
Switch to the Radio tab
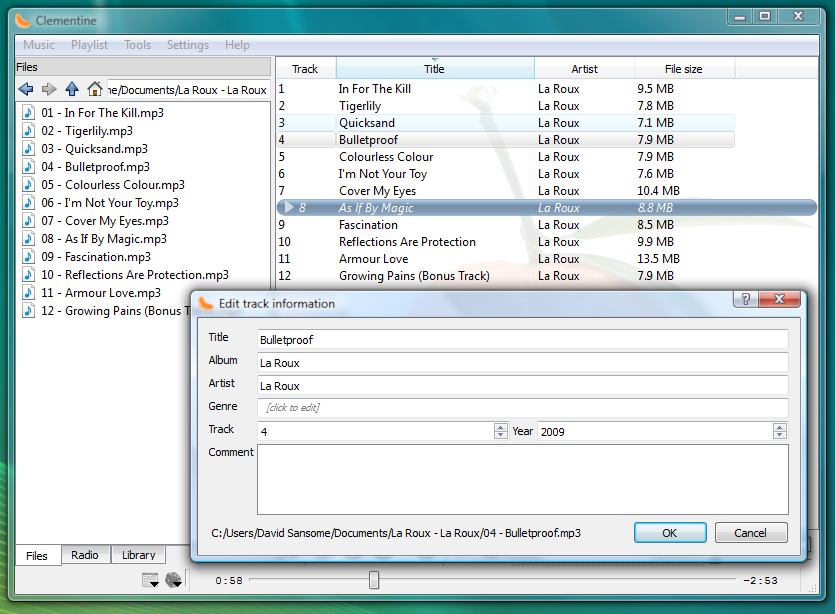coord(85,555)
